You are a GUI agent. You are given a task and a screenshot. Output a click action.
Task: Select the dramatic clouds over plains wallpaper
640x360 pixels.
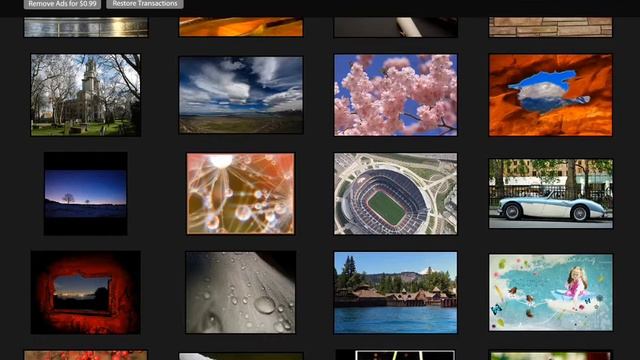pyautogui.click(x=241, y=95)
